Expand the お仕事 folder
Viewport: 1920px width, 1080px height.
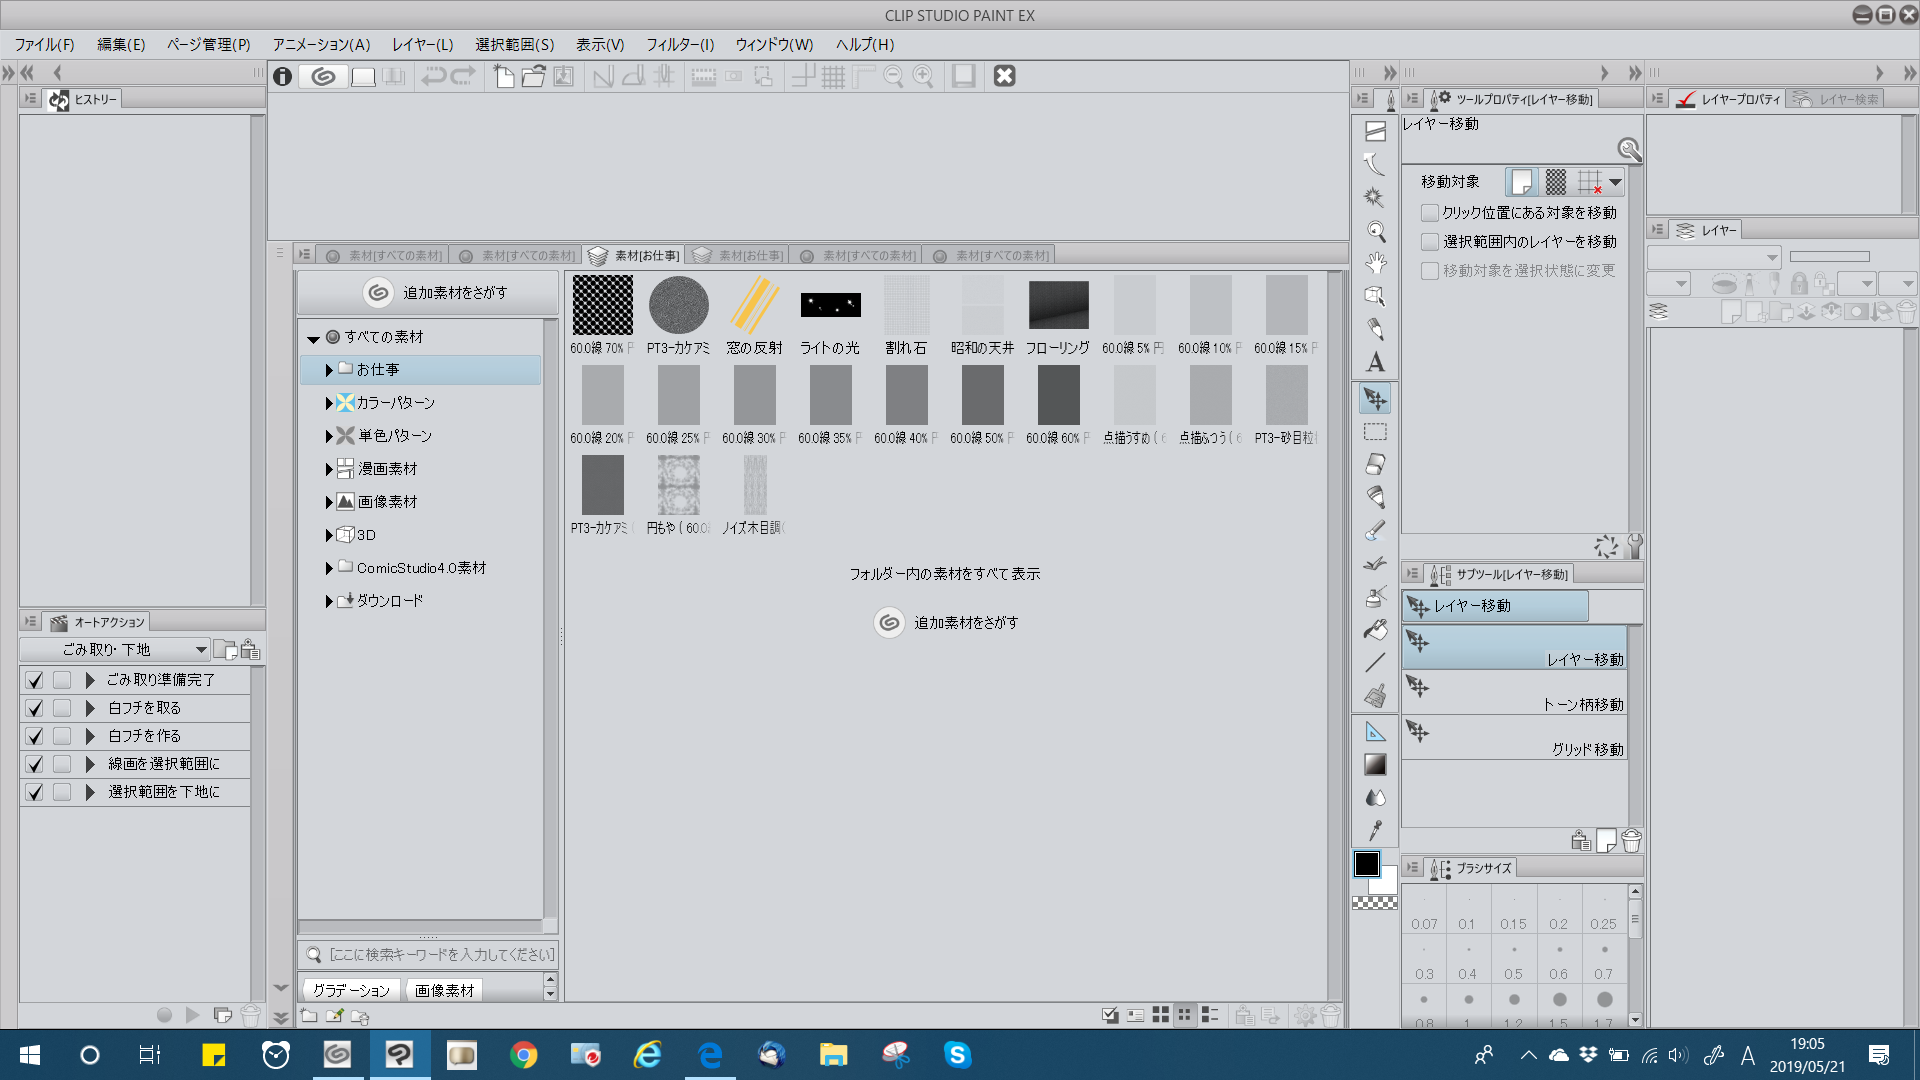click(x=329, y=370)
